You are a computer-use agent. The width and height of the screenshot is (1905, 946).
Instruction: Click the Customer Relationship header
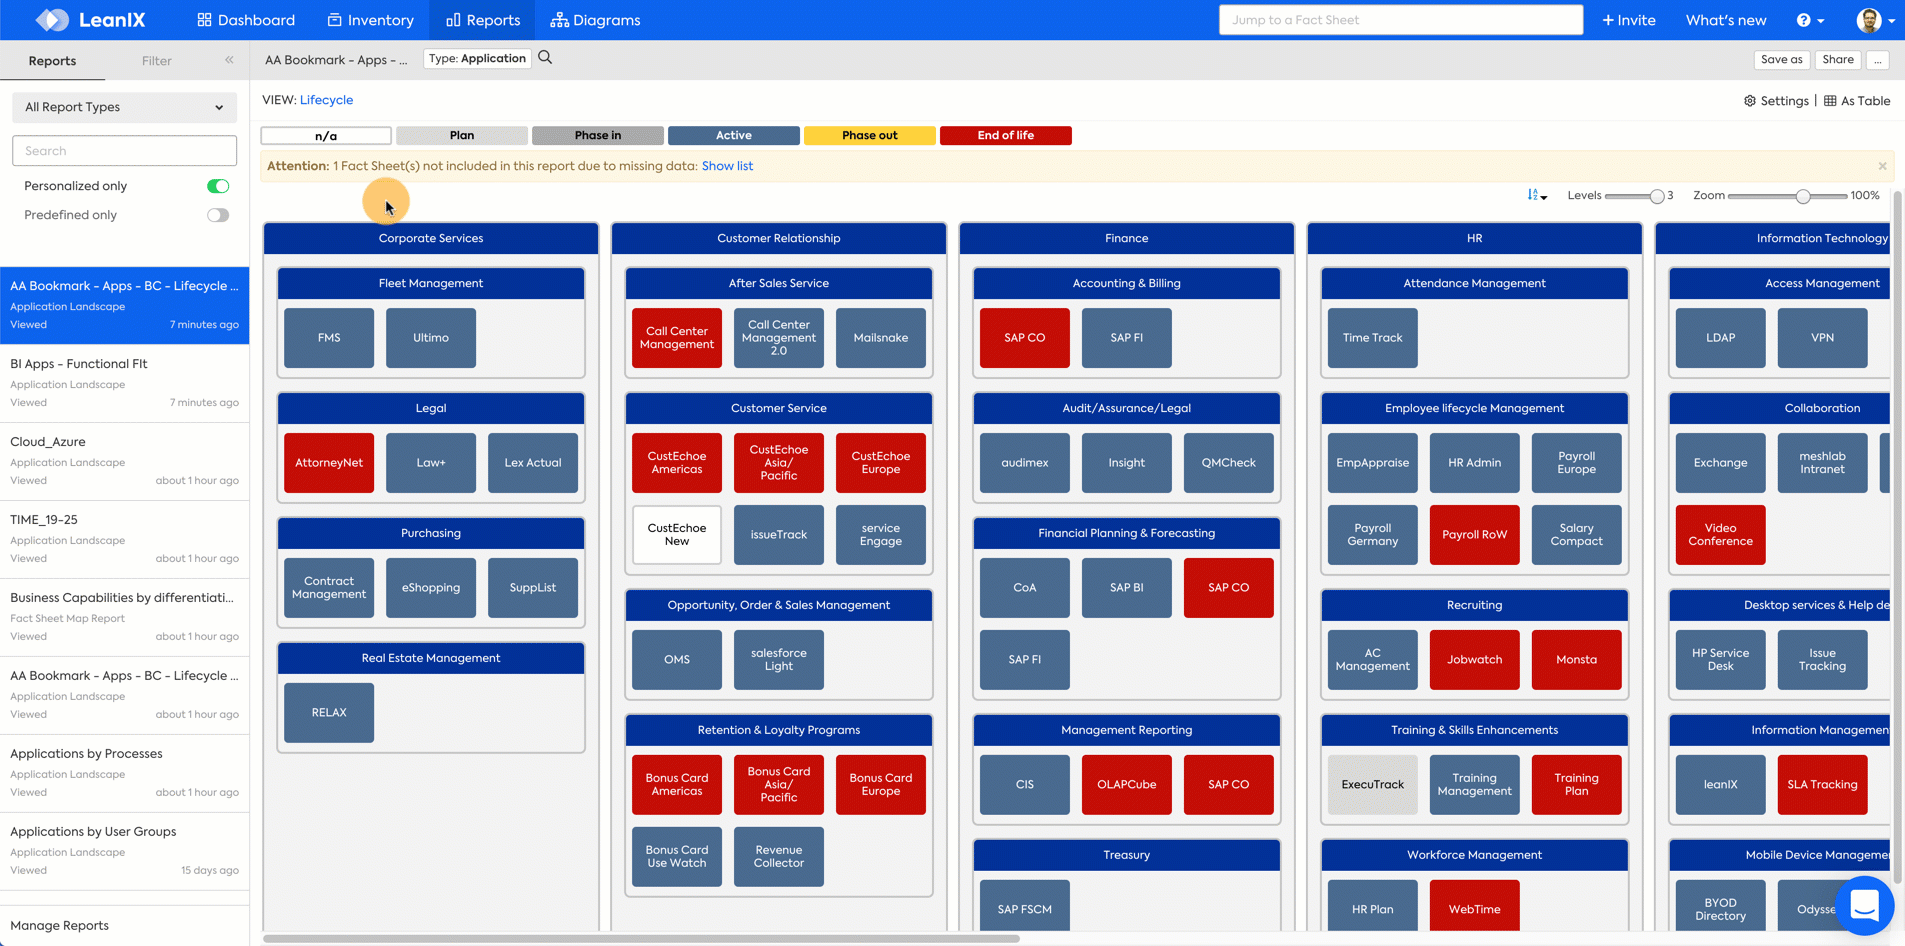pos(779,238)
